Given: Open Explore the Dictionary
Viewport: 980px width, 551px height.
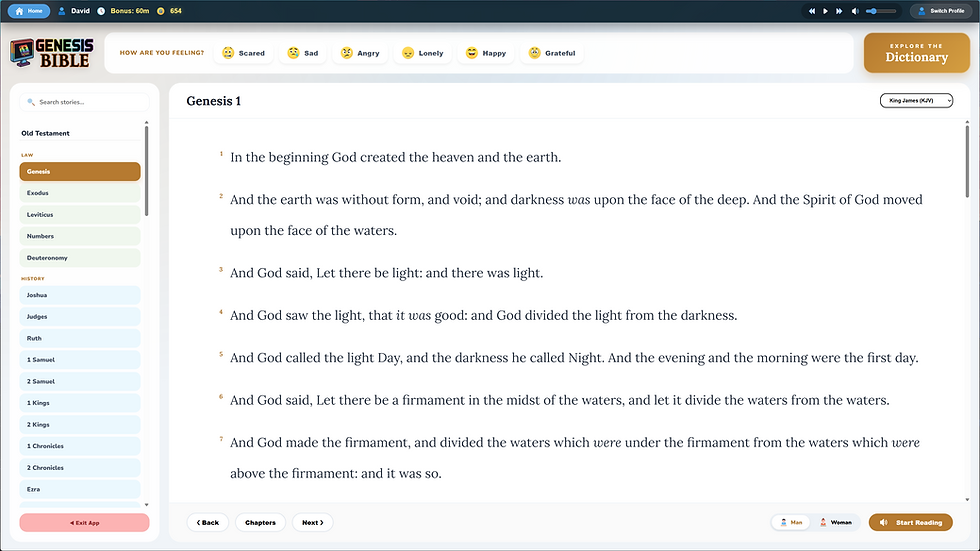Looking at the screenshot, I should point(916,53).
